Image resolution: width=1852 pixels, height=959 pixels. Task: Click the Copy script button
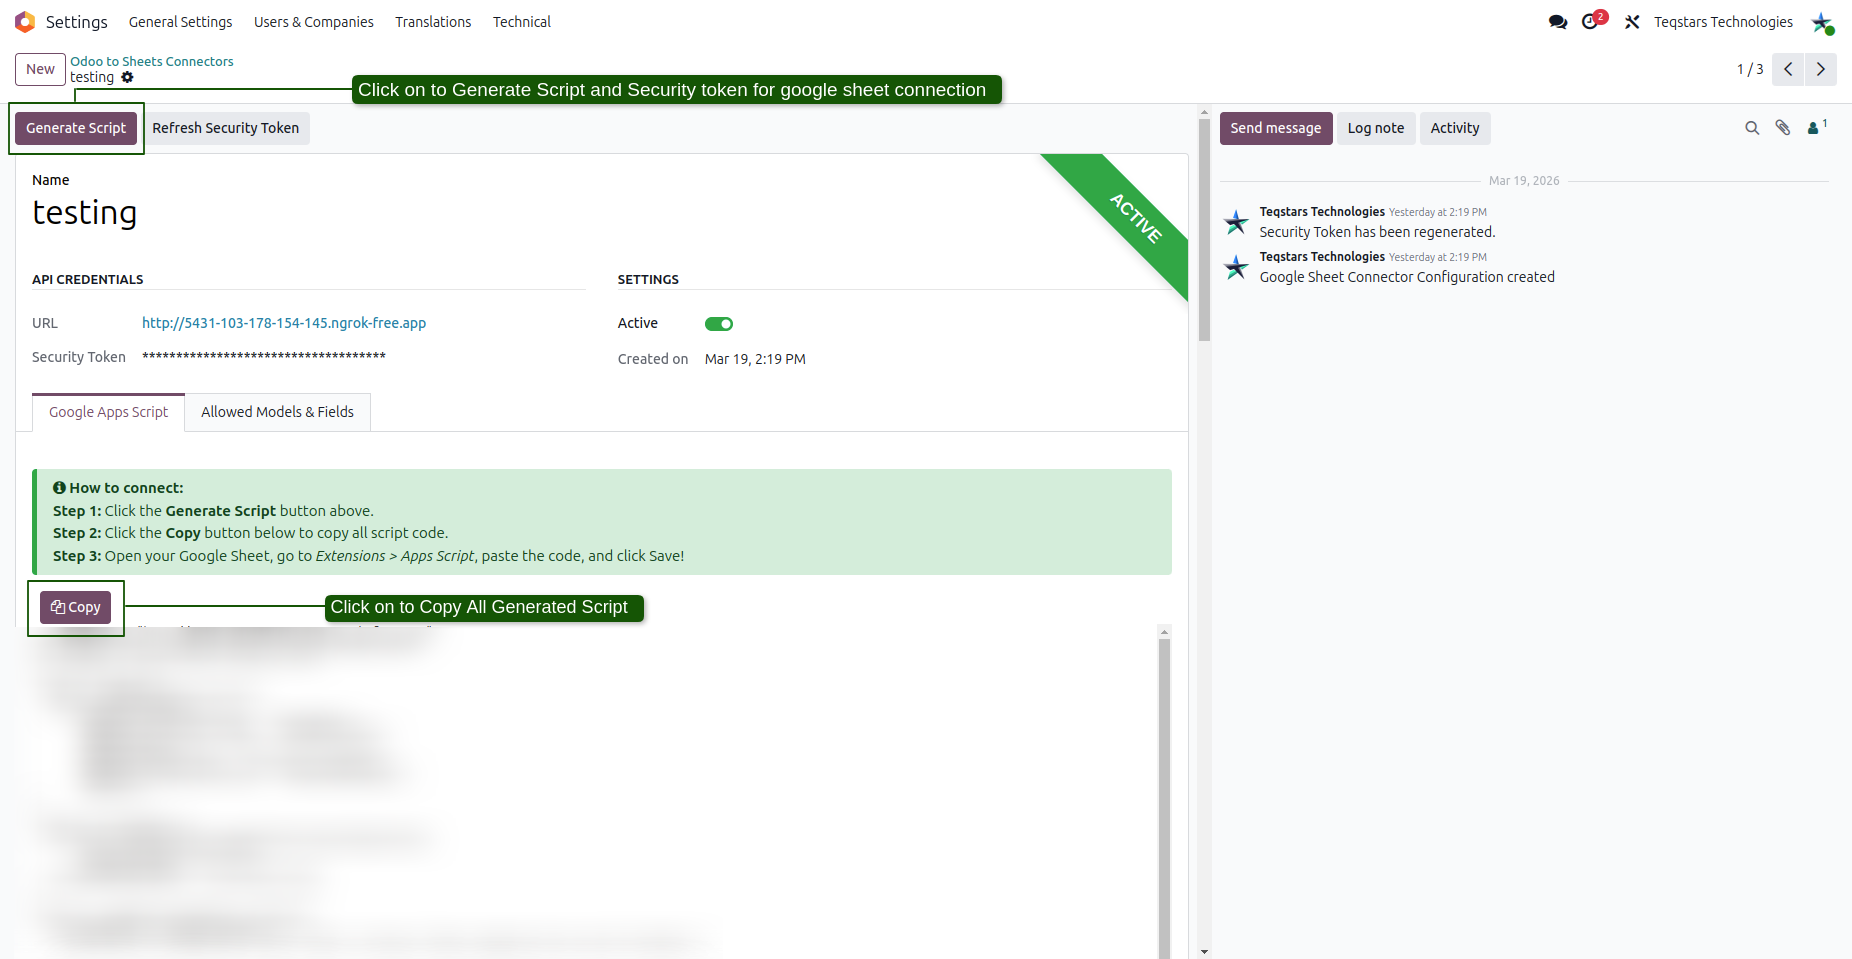click(x=76, y=607)
